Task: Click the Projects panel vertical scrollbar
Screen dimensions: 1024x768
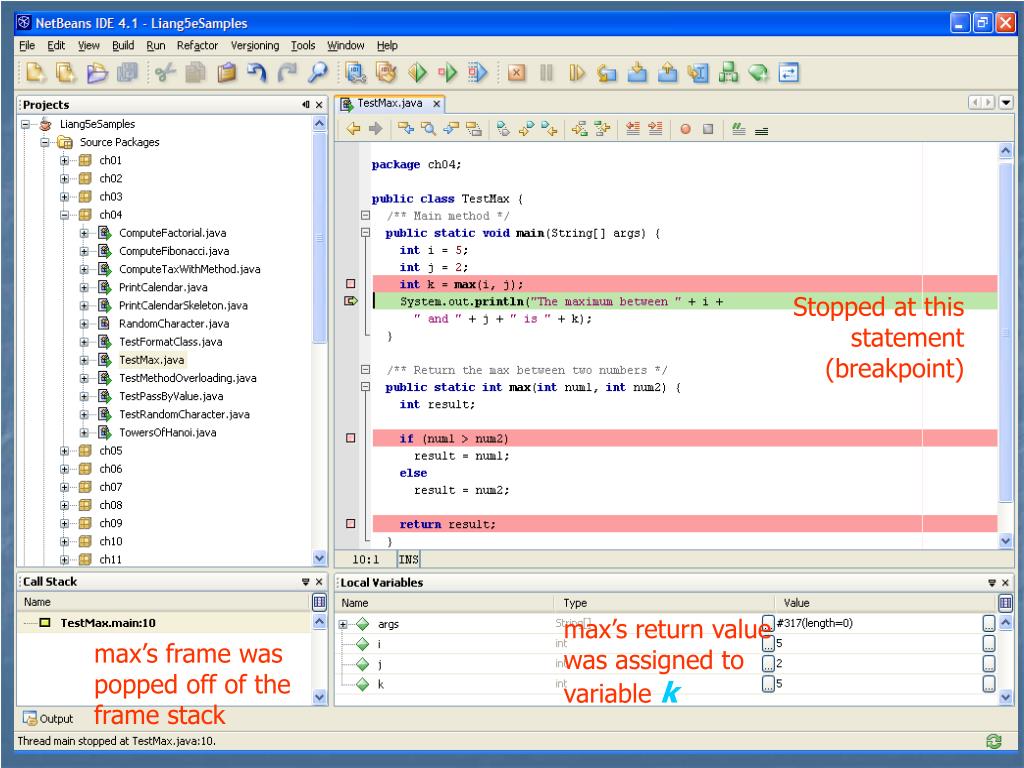Action: click(319, 236)
